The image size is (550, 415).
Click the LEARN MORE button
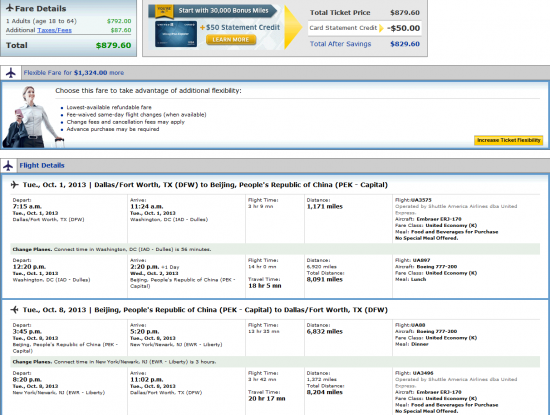[x=231, y=40]
